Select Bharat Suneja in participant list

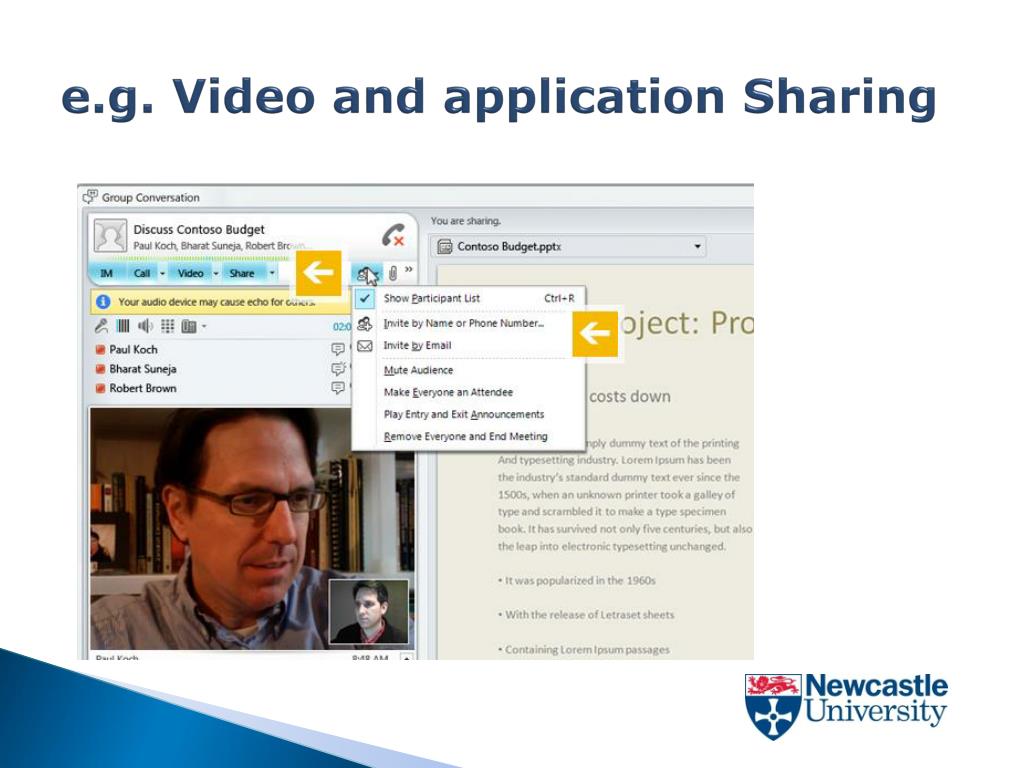coord(143,370)
